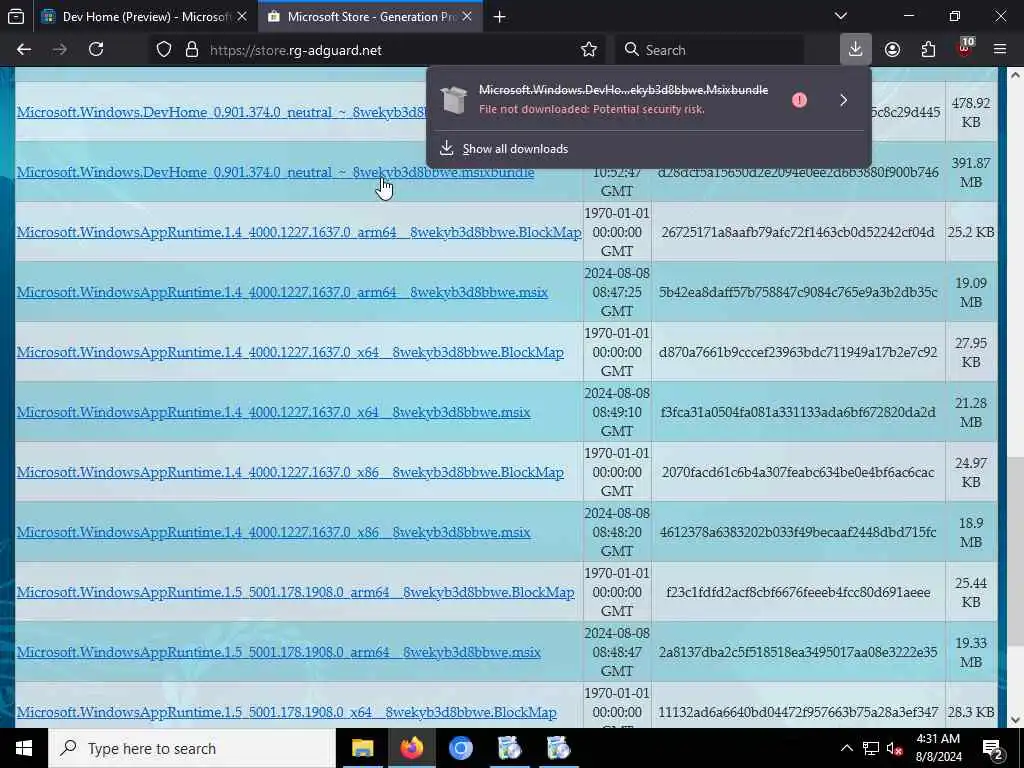Click the Windows taskbar search box
The height and width of the screenshot is (768, 1024).
click(x=192, y=748)
